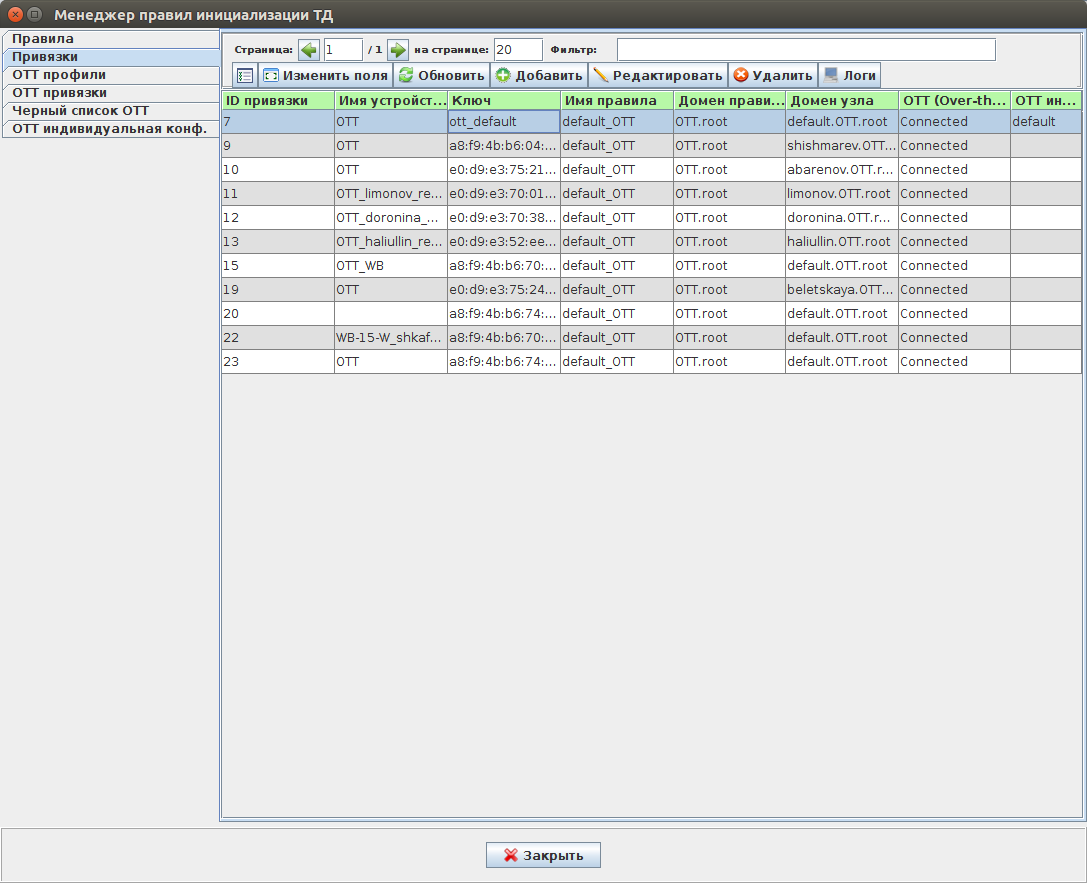Close the dialog with Закрыть
This screenshot has width=1087, height=883.
(543, 855)
